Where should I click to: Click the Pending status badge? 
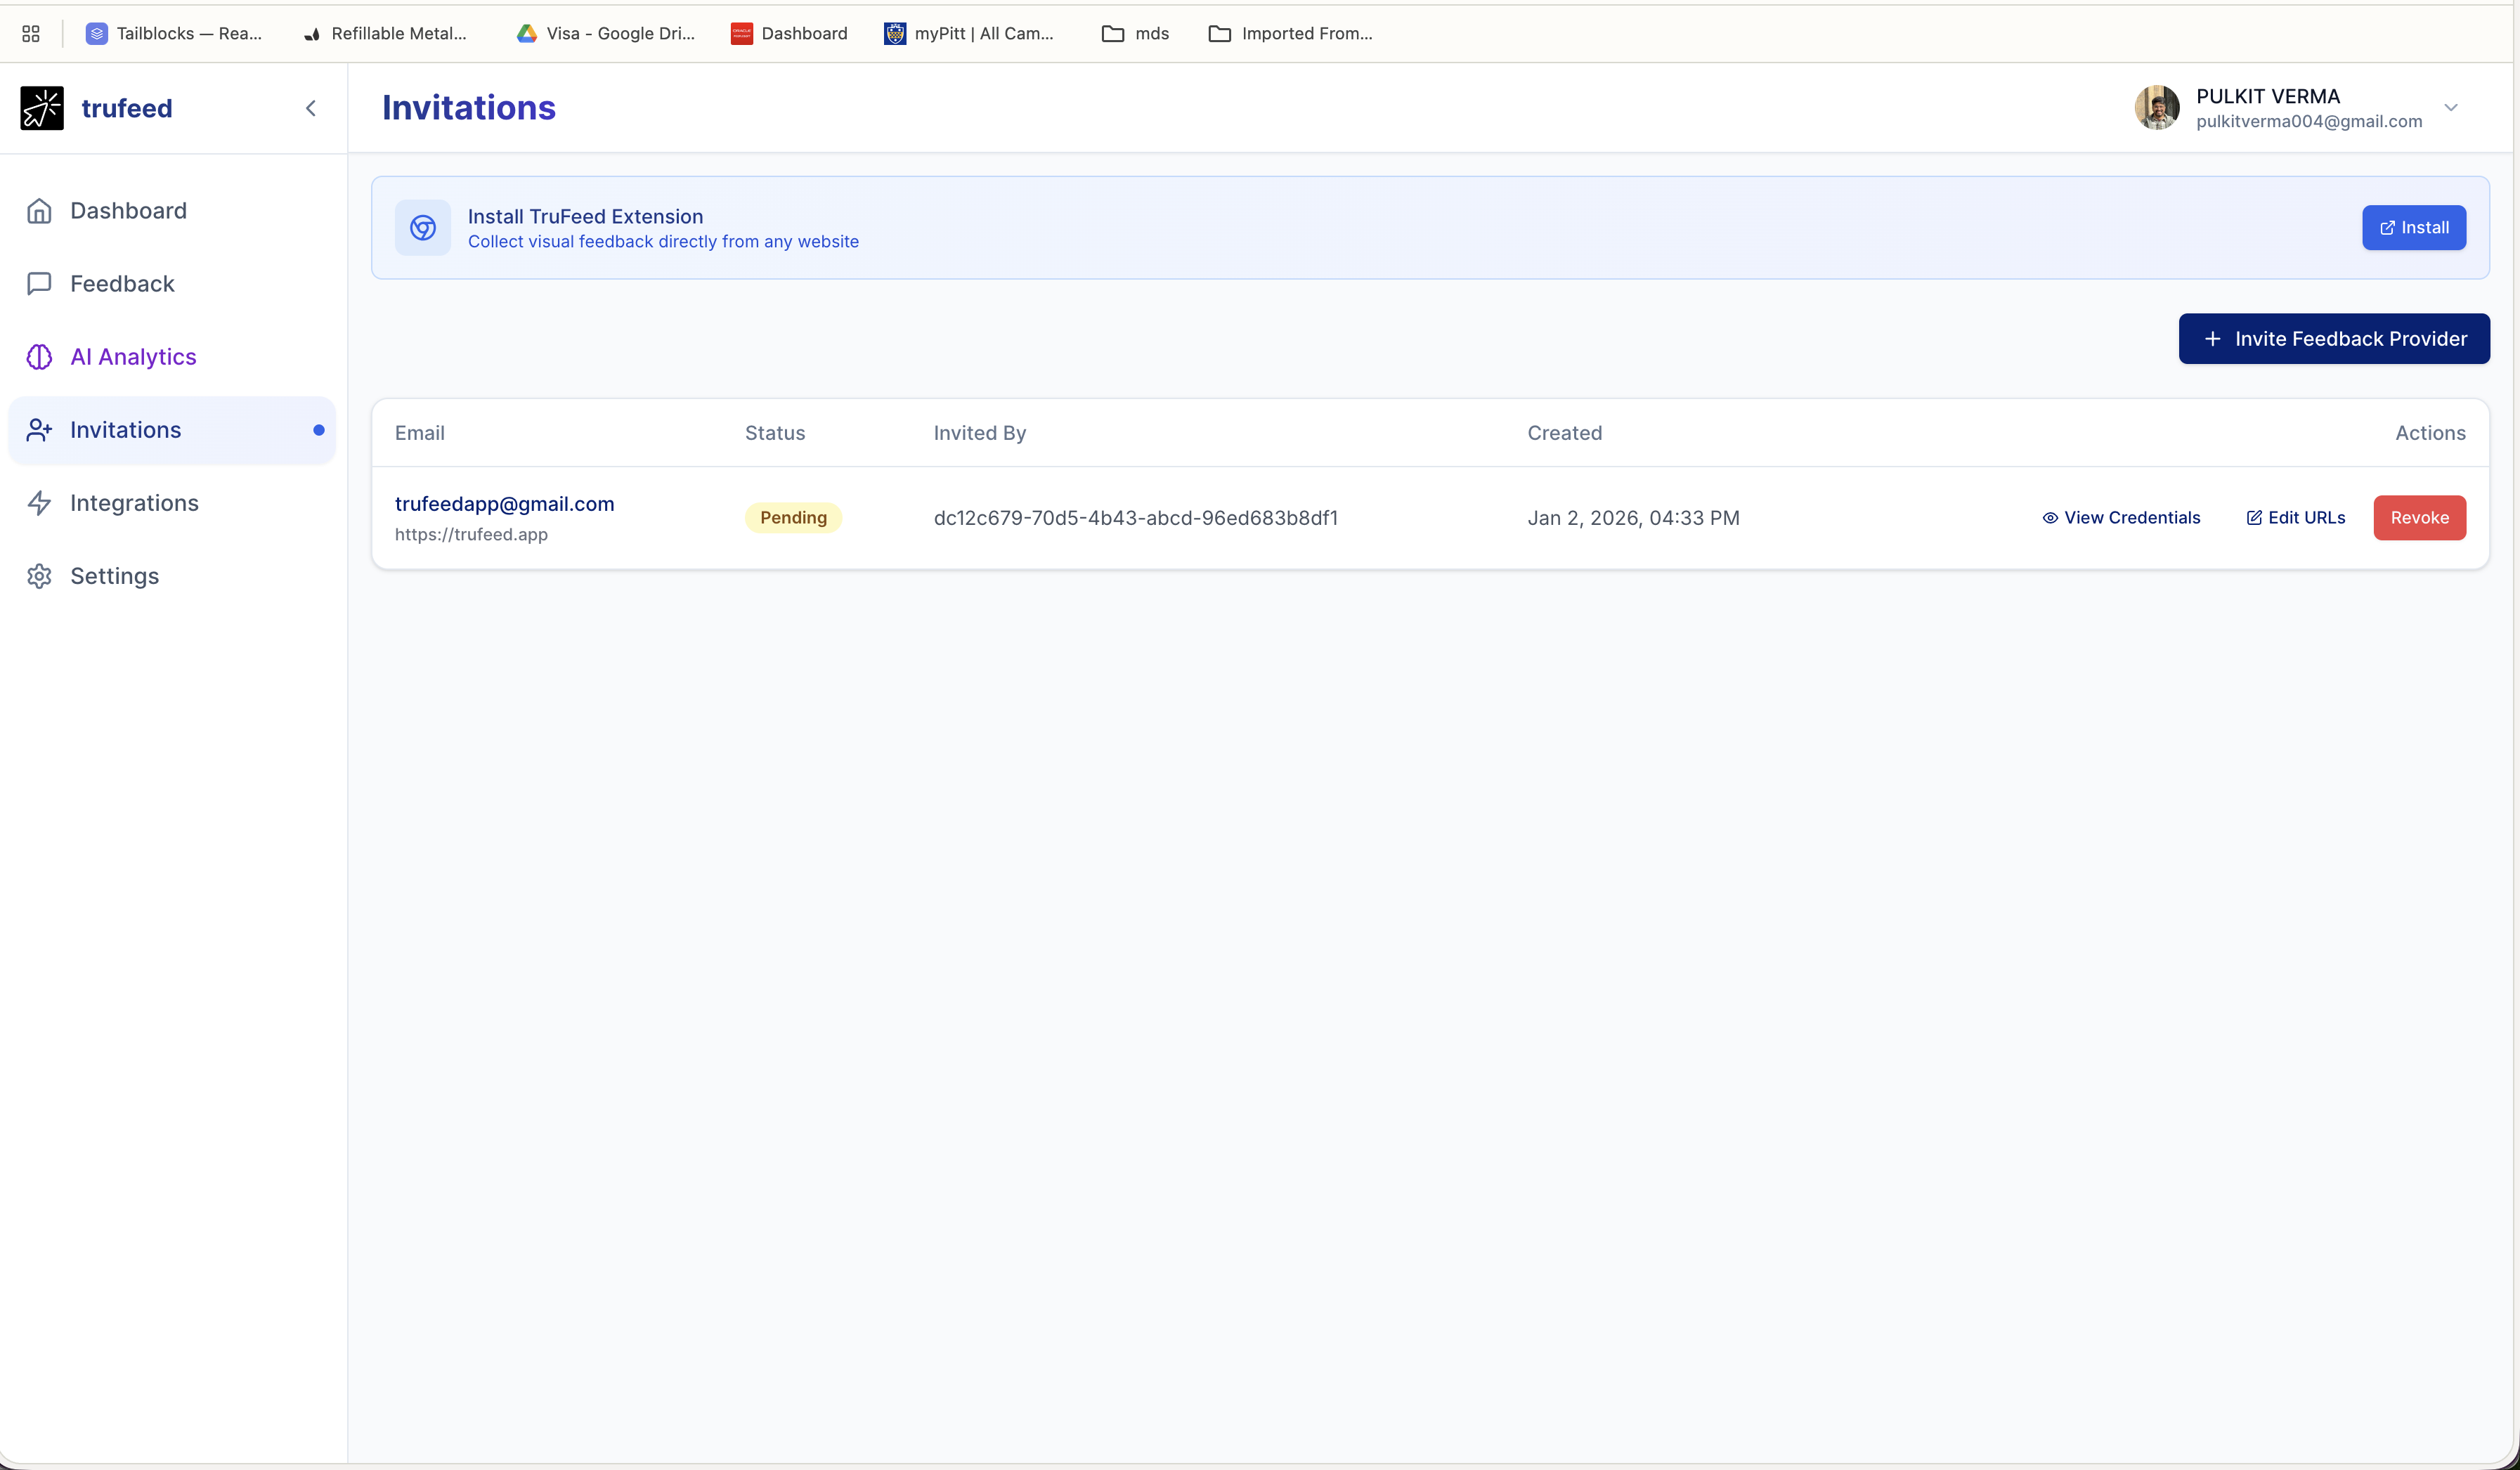coord(793,517)
